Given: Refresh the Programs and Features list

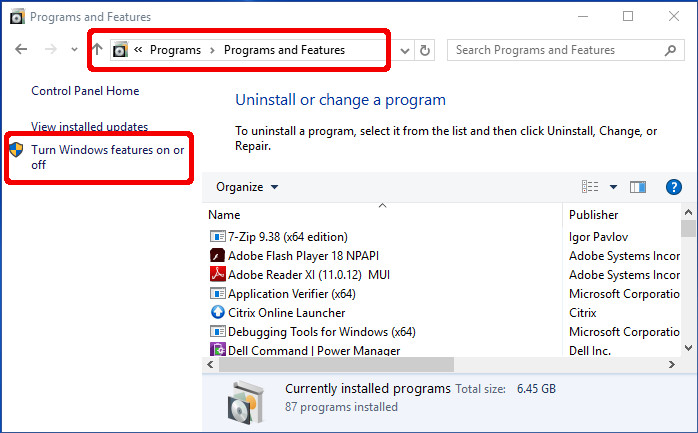Looking at the screenshot, I should [426, 50].
